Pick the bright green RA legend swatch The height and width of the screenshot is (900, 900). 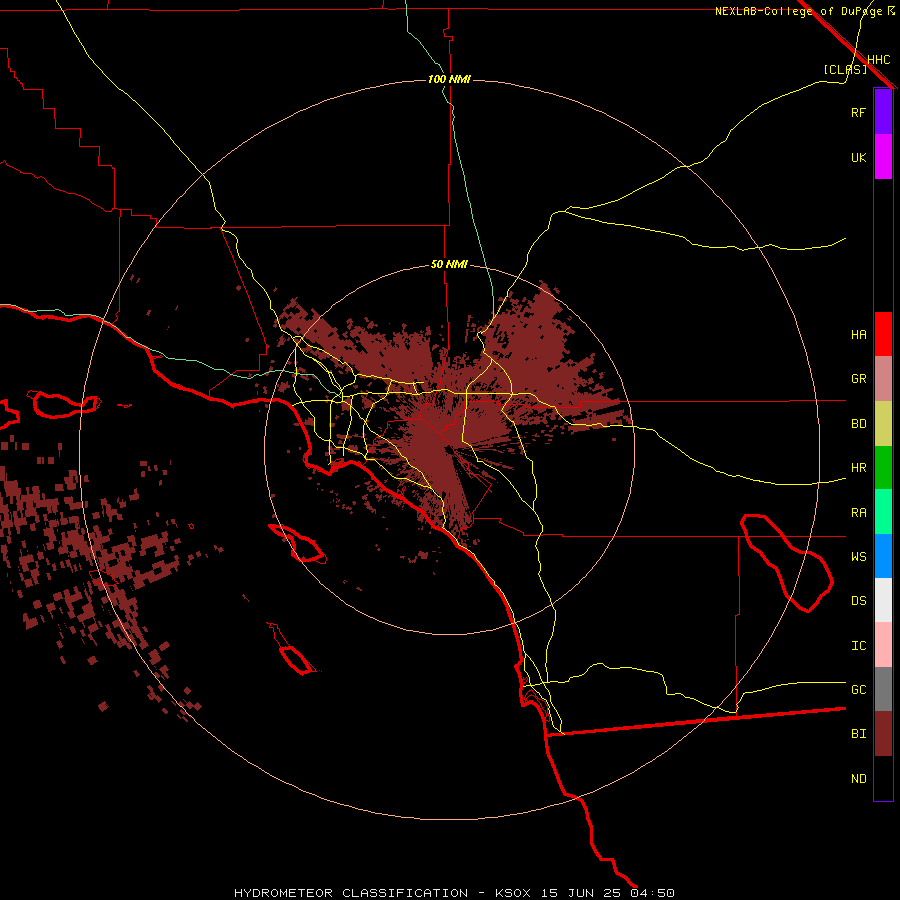(x=883, y=512)
